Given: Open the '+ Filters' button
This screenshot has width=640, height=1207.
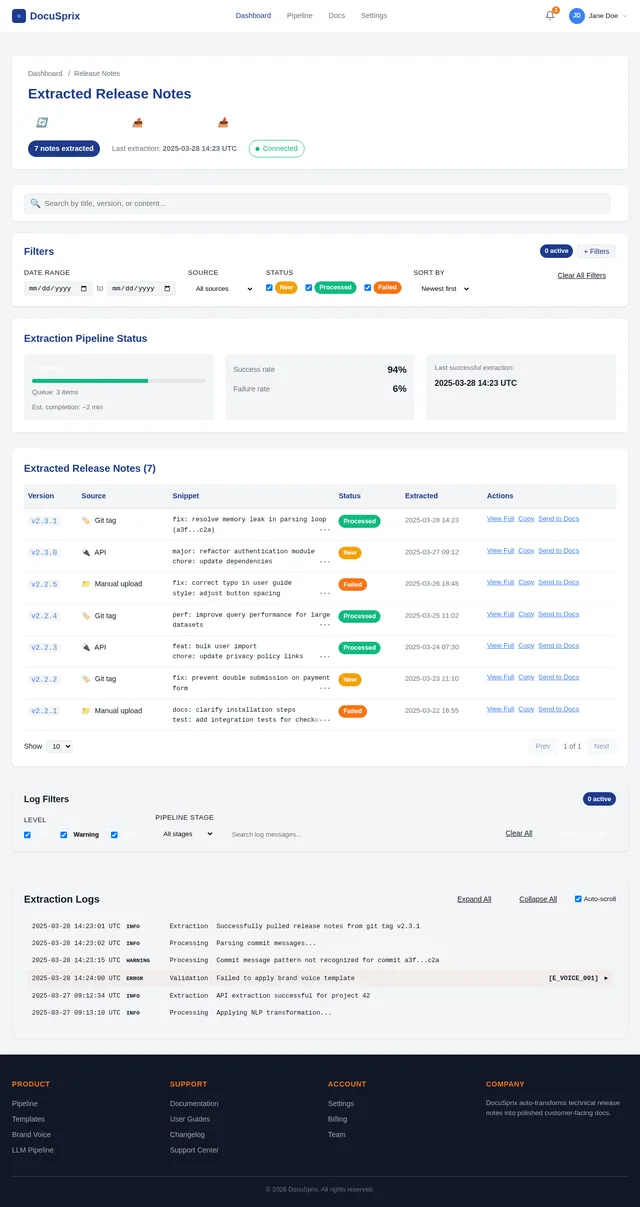Looking at the screenshot, I should coord(597,251).
